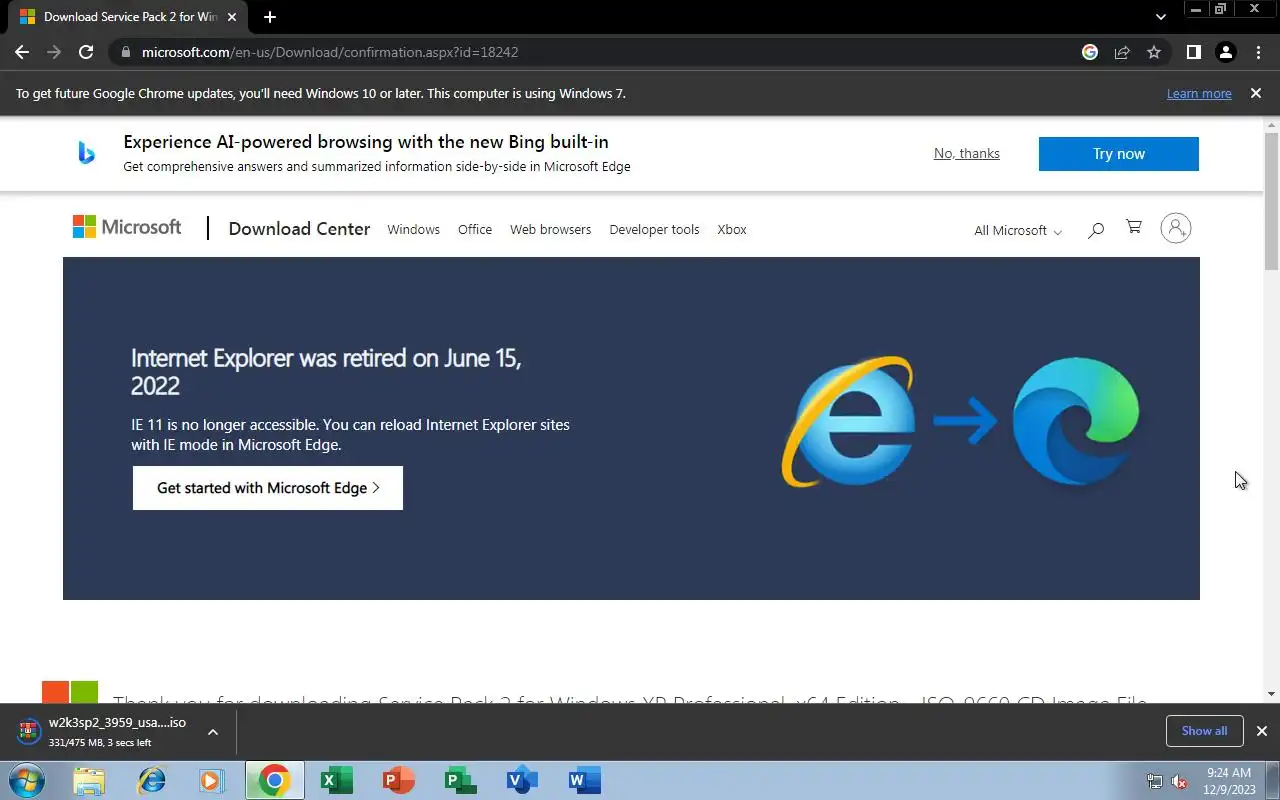Open the Download Center link
This screenshot has width=1280, height=800.
(x=299, y=229)
